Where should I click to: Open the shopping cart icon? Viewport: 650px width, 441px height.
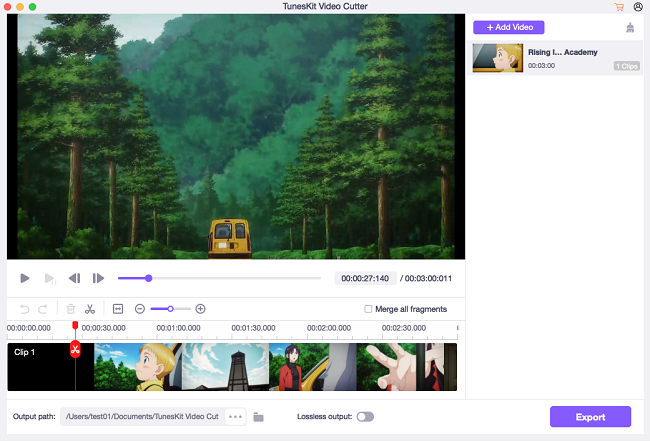tap(619, 7)
